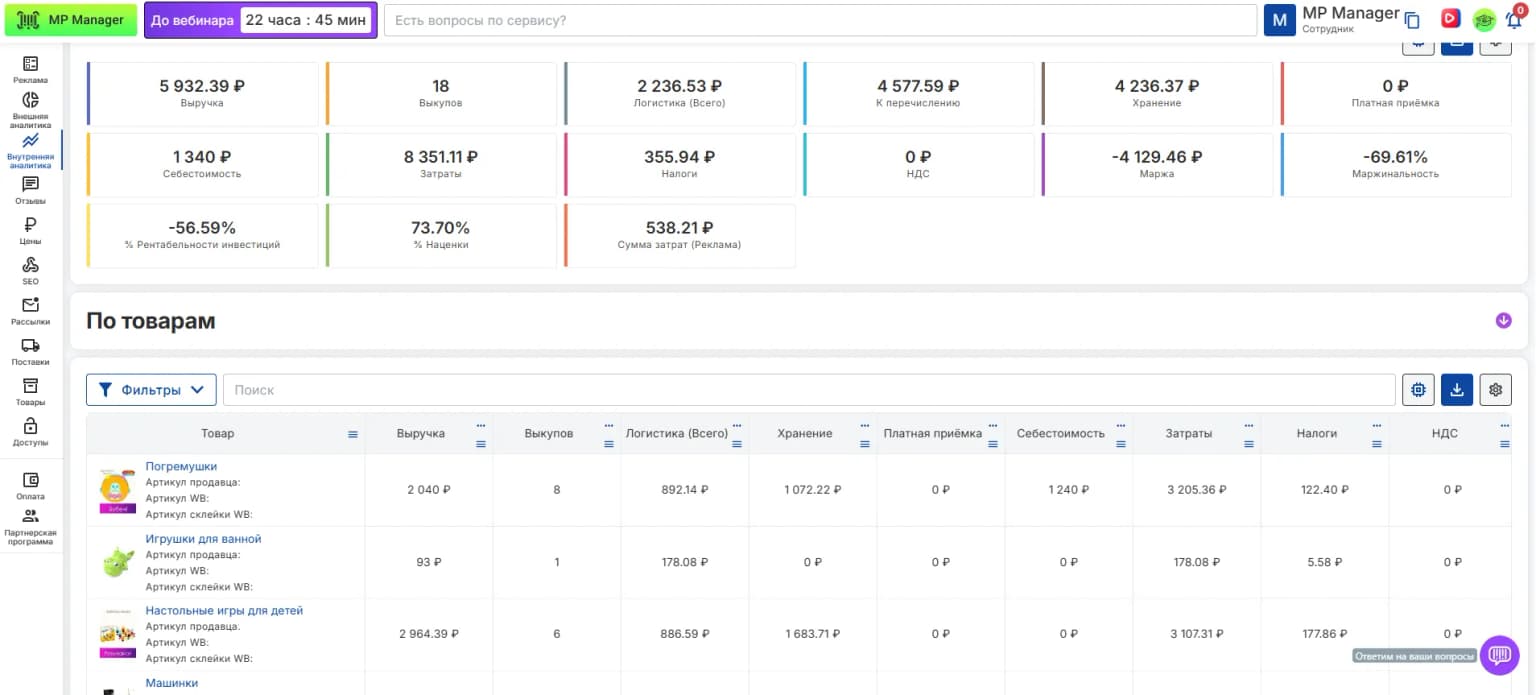Screen dimensions: 1536x695
Task: Focus the Поиск table search field
Action: [x=809, y=390]
